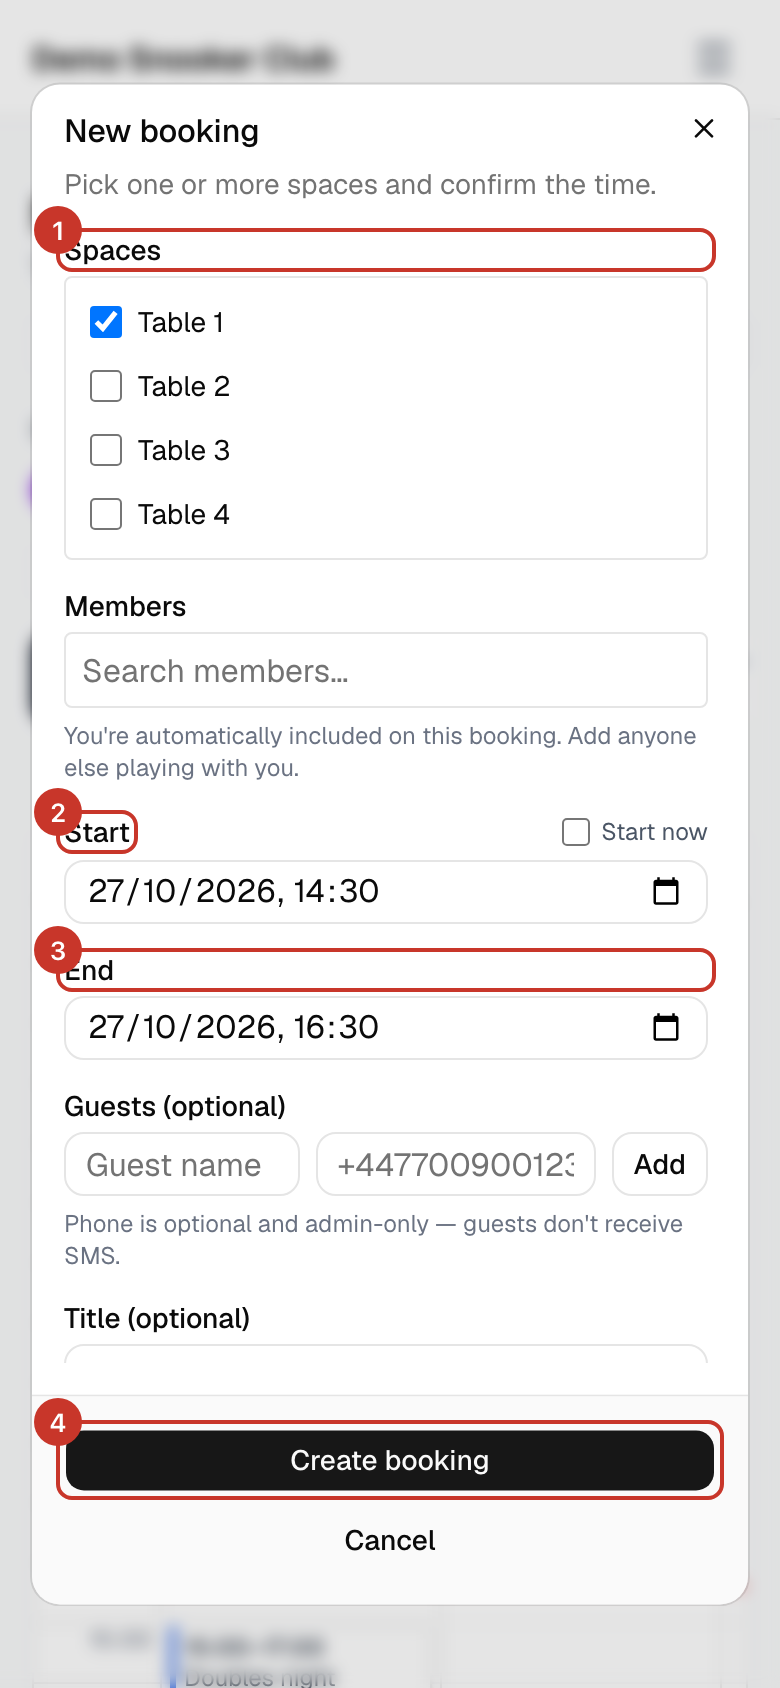Check the Table 4 checkbox

[106, 514]
